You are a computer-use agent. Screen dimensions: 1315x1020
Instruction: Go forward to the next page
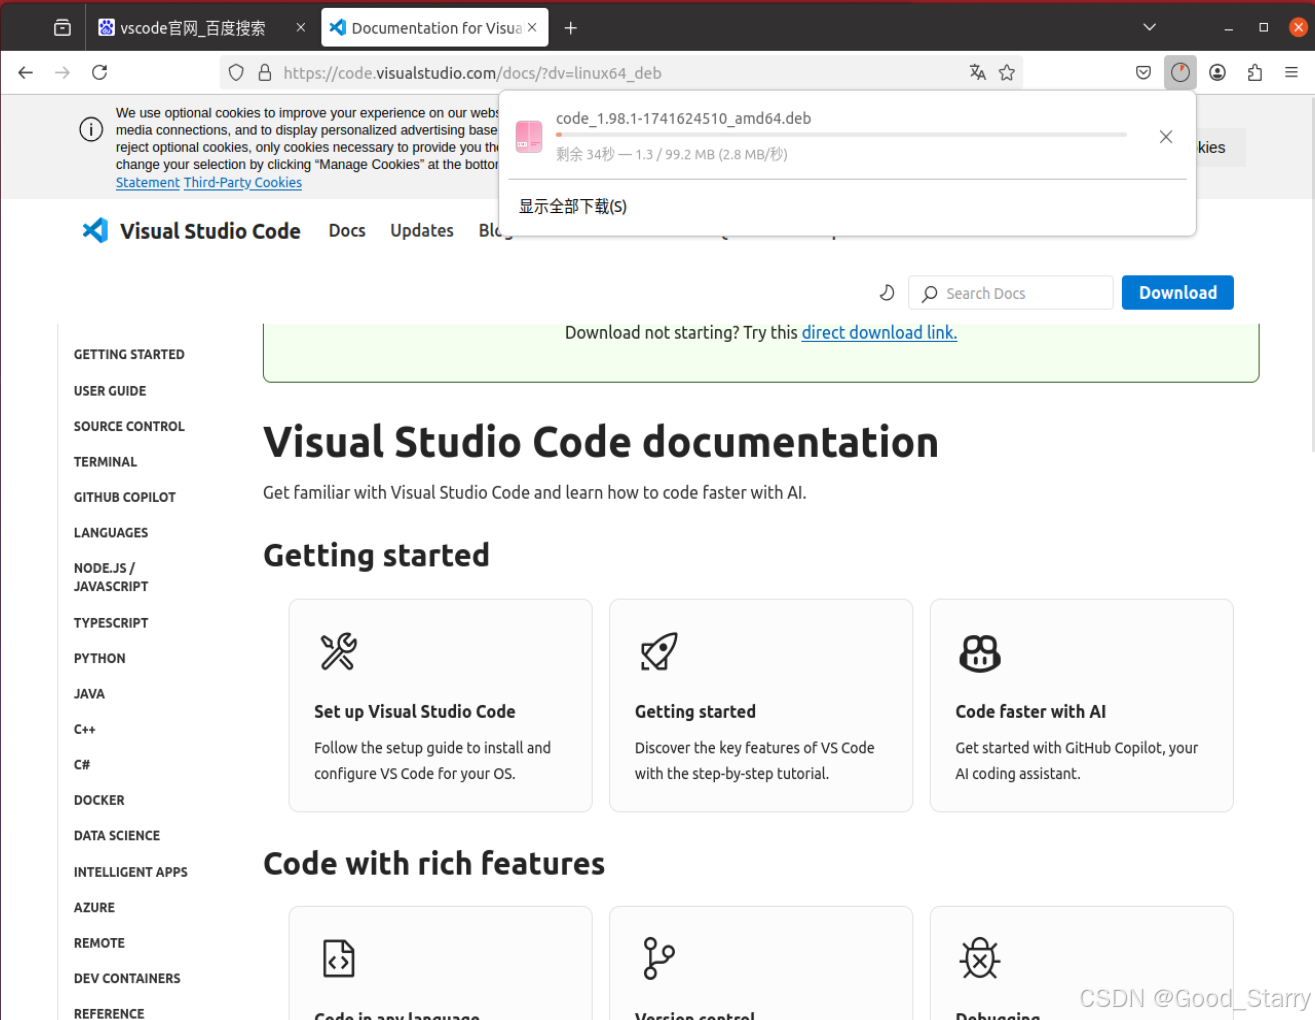tap(62, 72)
